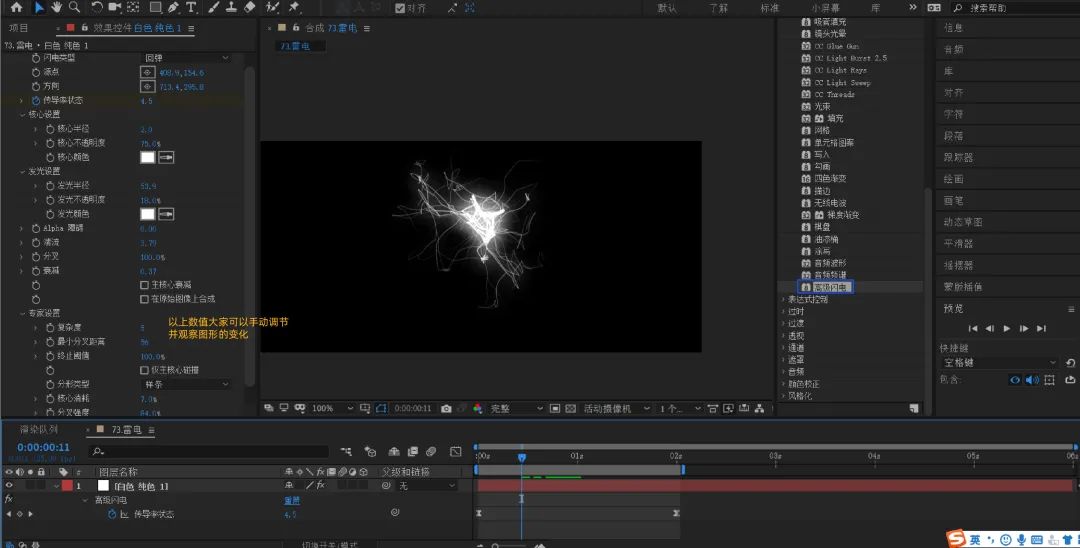Switch to the 项目 panel tab
Image resolution: width=1080 pixels, height=548 pixels.
19,28
